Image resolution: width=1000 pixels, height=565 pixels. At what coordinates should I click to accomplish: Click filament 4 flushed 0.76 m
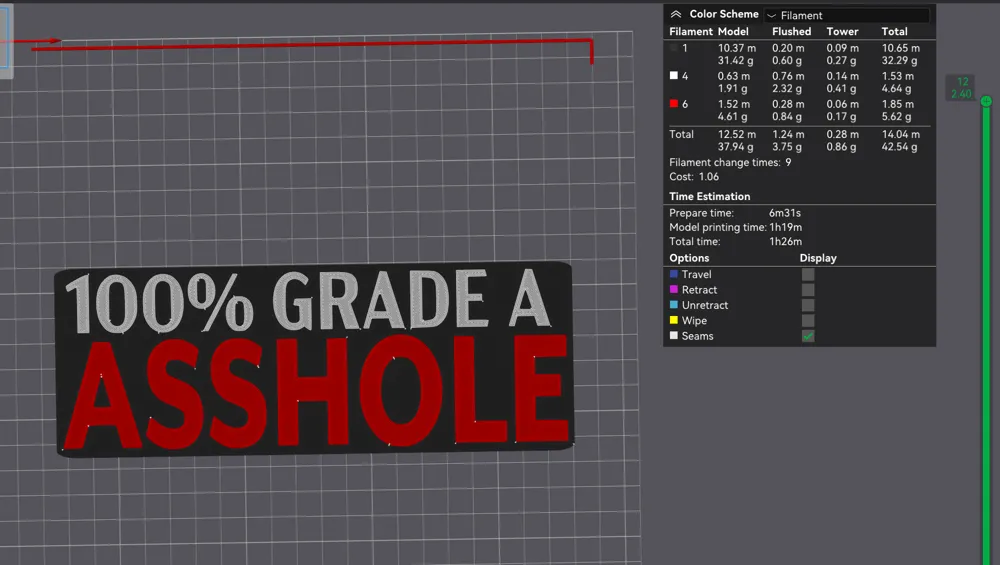788,76
